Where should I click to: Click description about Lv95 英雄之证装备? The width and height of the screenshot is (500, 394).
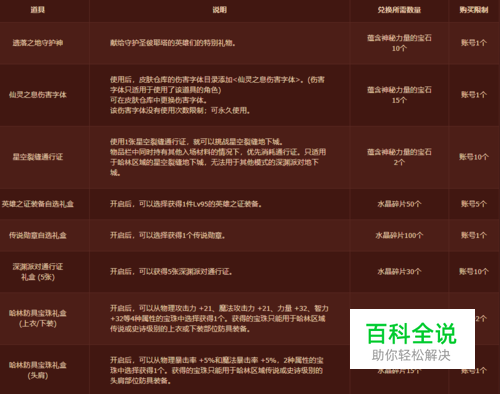click(186, 204)
